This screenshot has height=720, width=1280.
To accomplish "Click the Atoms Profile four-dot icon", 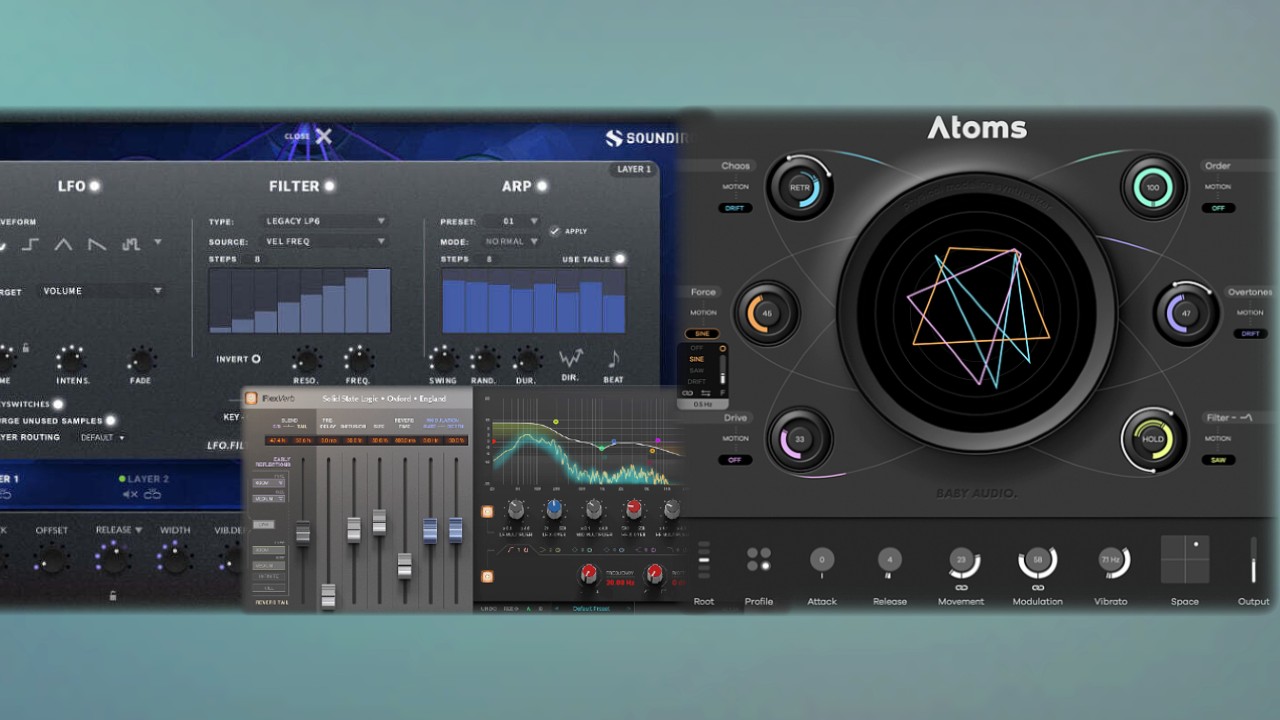I will tap(758, 559).
